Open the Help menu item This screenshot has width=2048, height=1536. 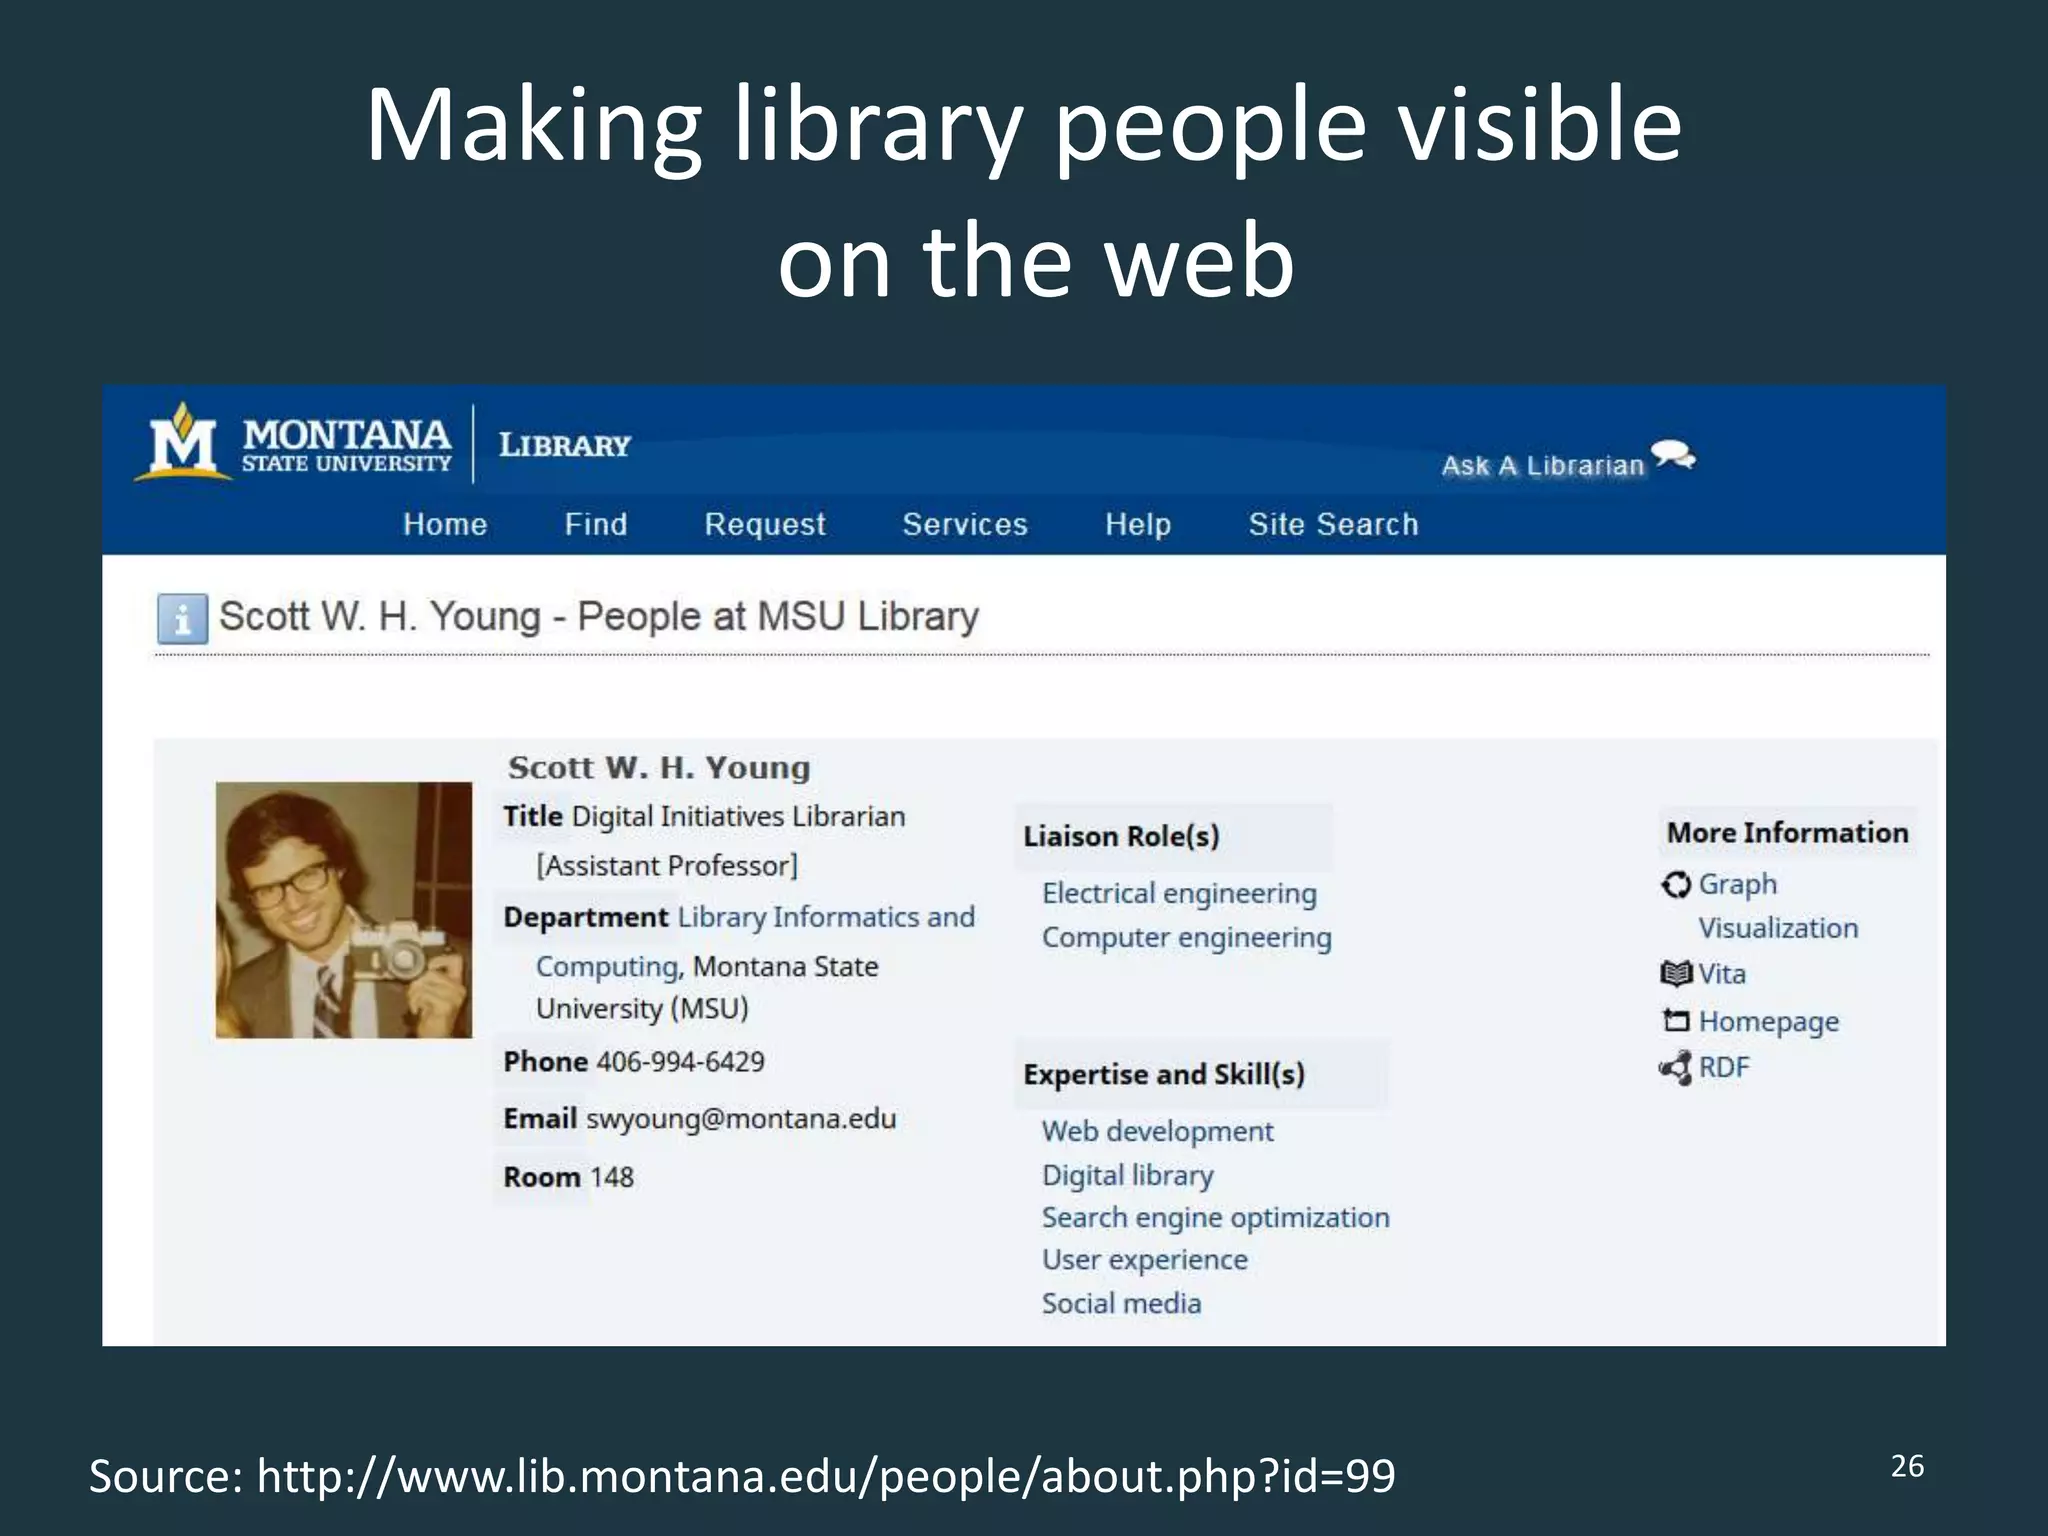[x=1138, y=524]
